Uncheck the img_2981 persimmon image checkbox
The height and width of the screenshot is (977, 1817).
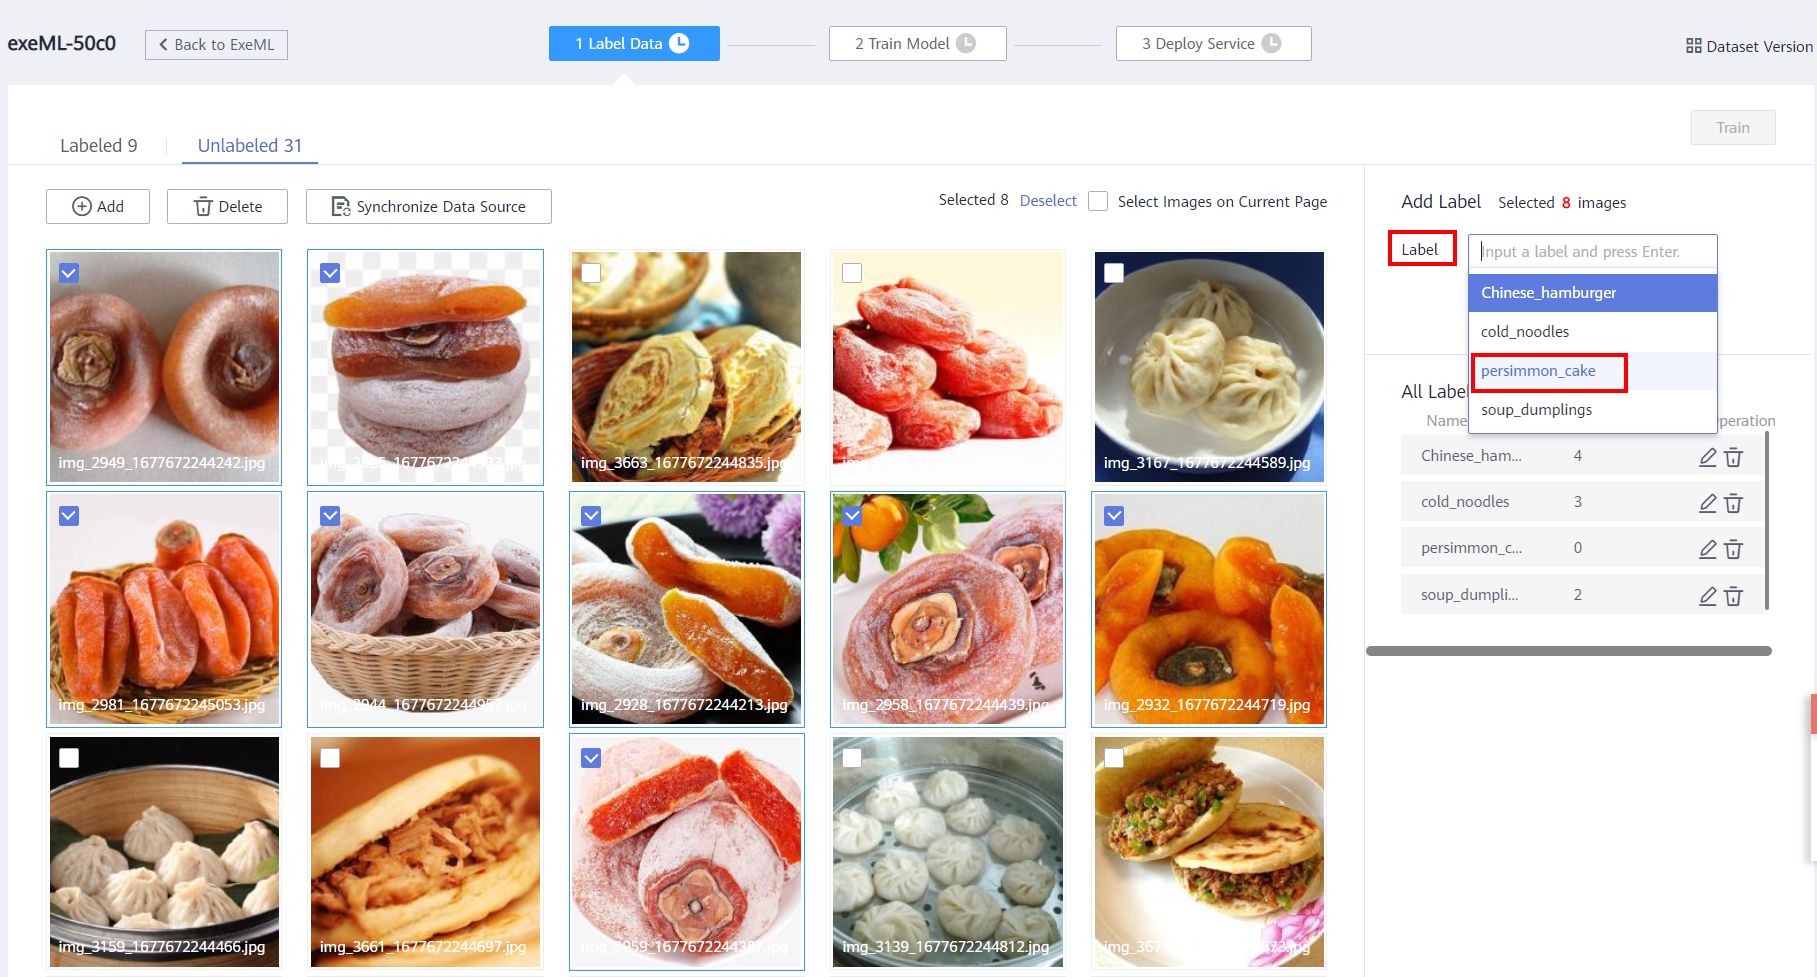(69, 516)
